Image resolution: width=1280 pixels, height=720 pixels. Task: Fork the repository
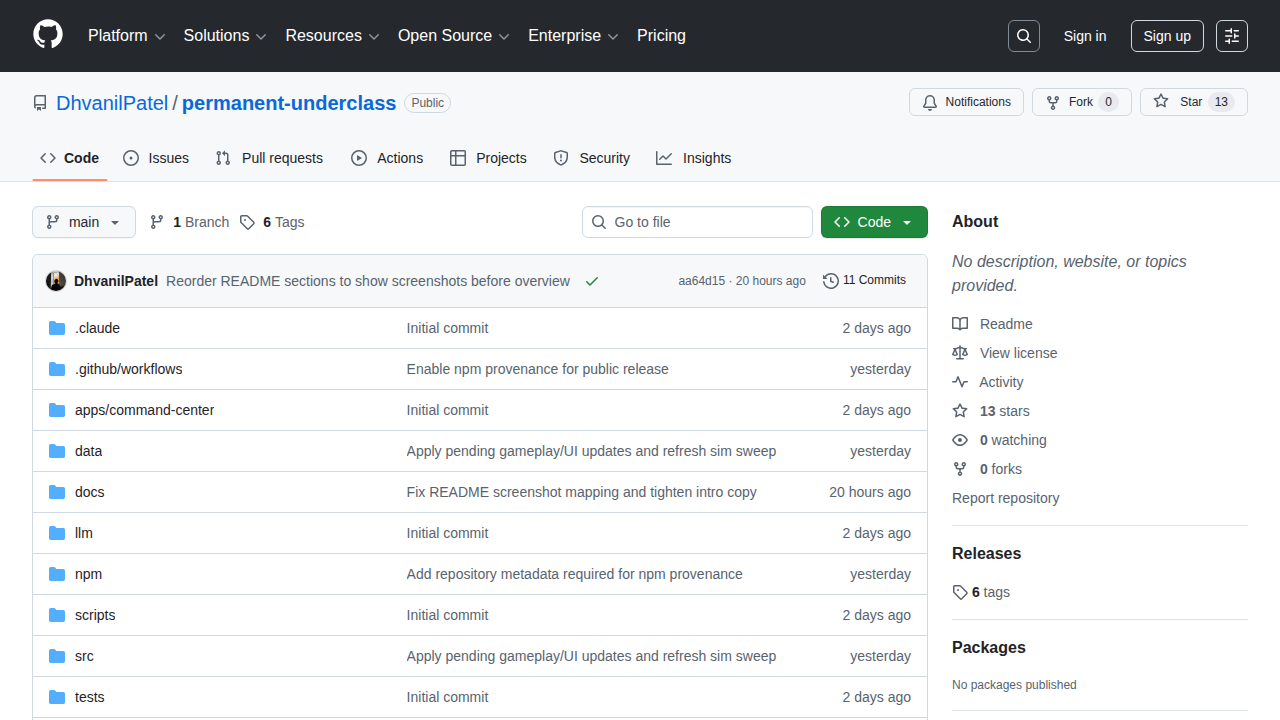click(x=1069, y=102)
